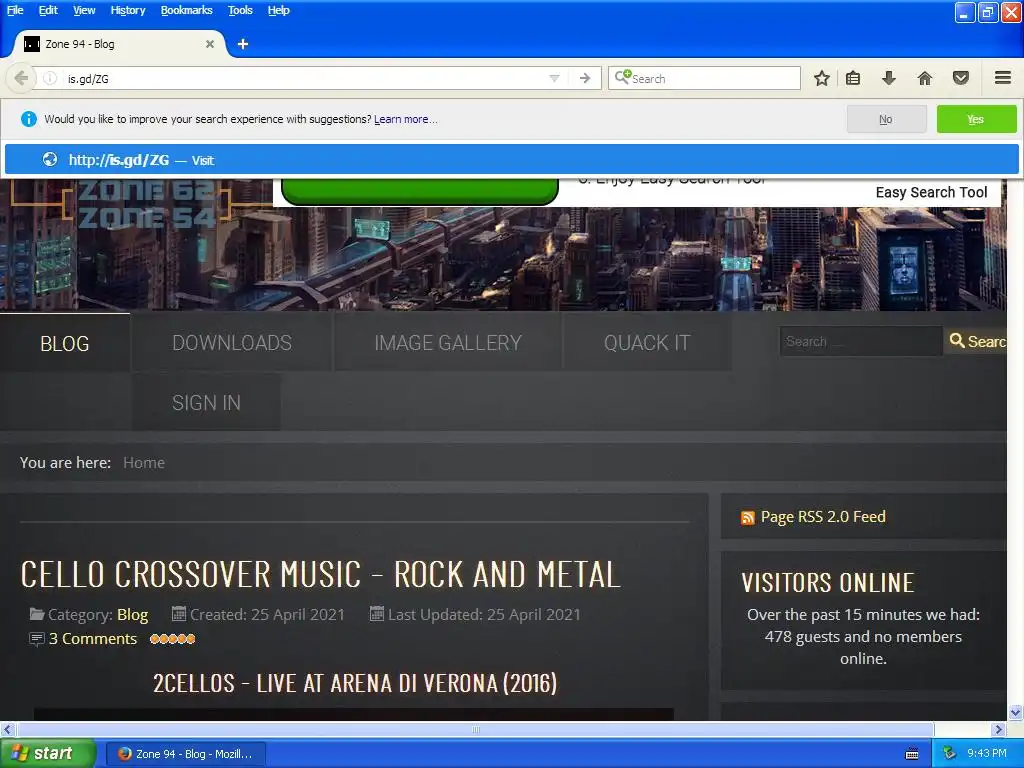This screenshot has width=1024, height=768.
Task: Click the search engine magnifier icon
Action: tap(622, 78)
